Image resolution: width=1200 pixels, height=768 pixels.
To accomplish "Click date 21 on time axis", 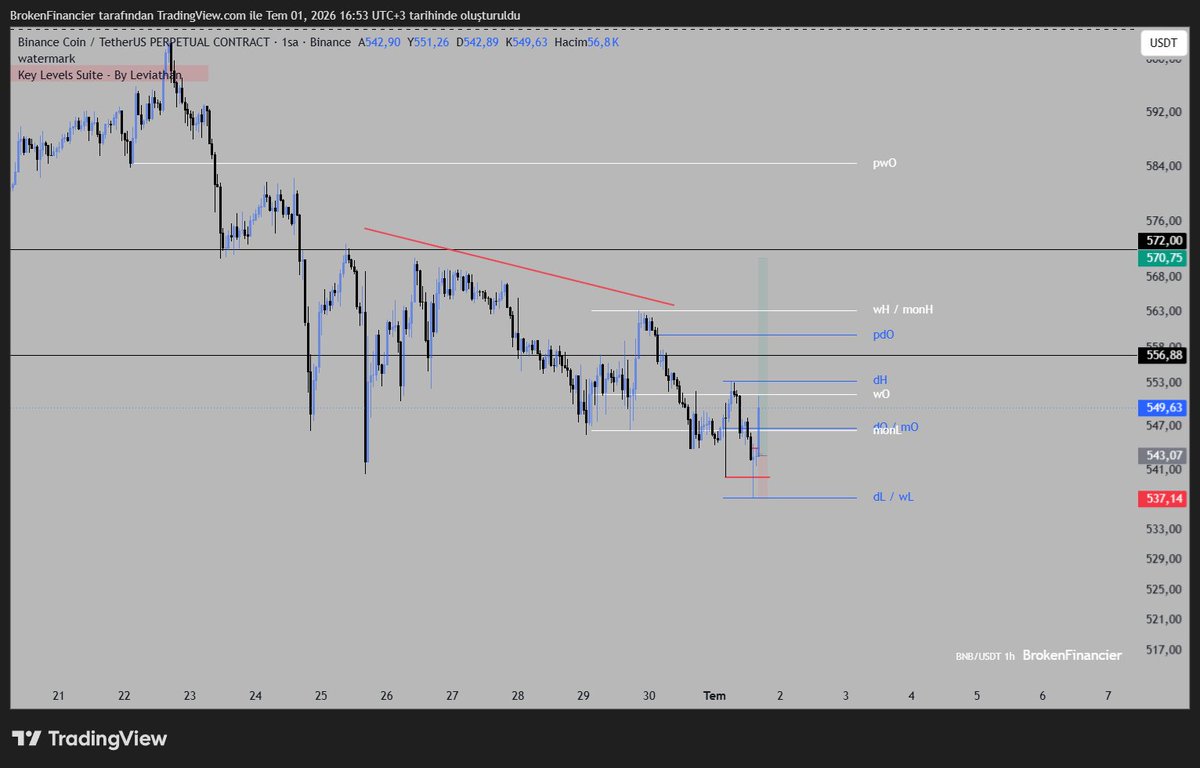I will pos(59,695).
